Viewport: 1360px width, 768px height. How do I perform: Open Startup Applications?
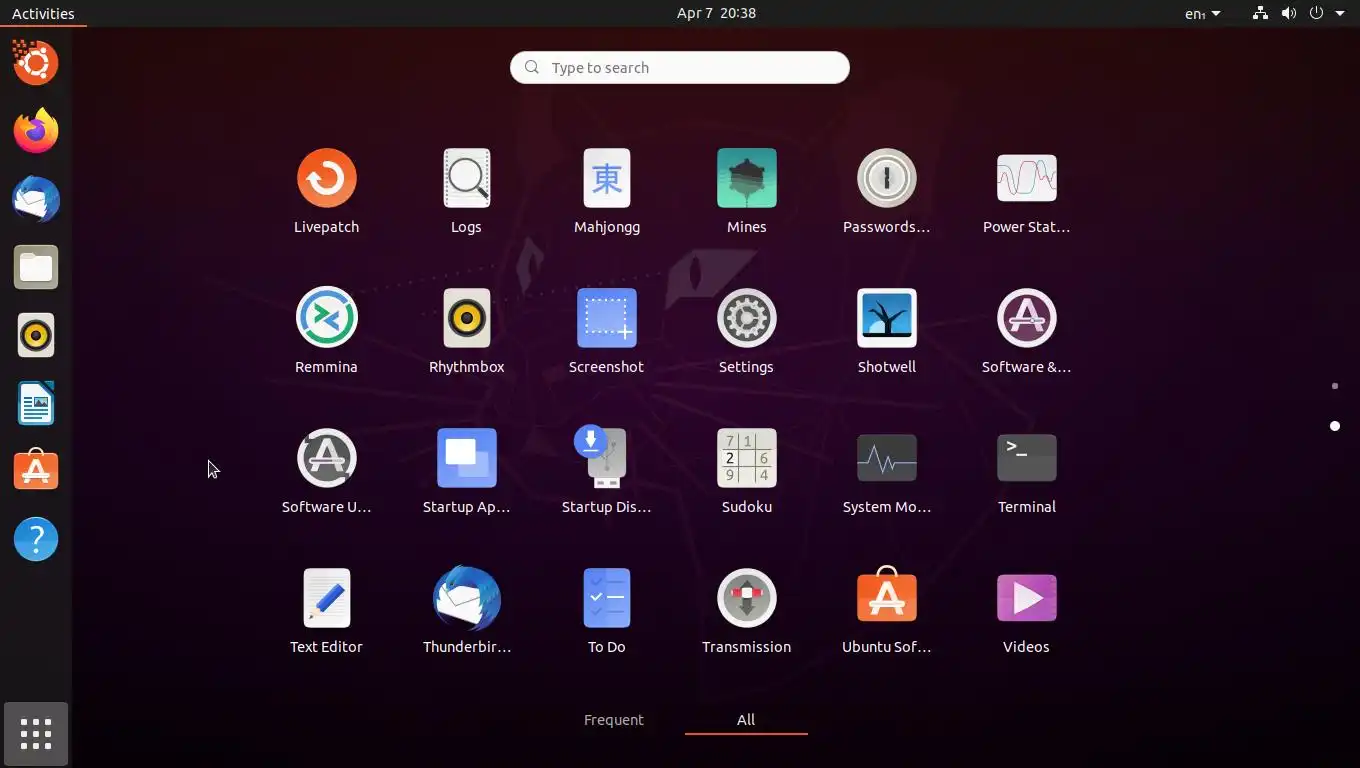pos(466,472)
